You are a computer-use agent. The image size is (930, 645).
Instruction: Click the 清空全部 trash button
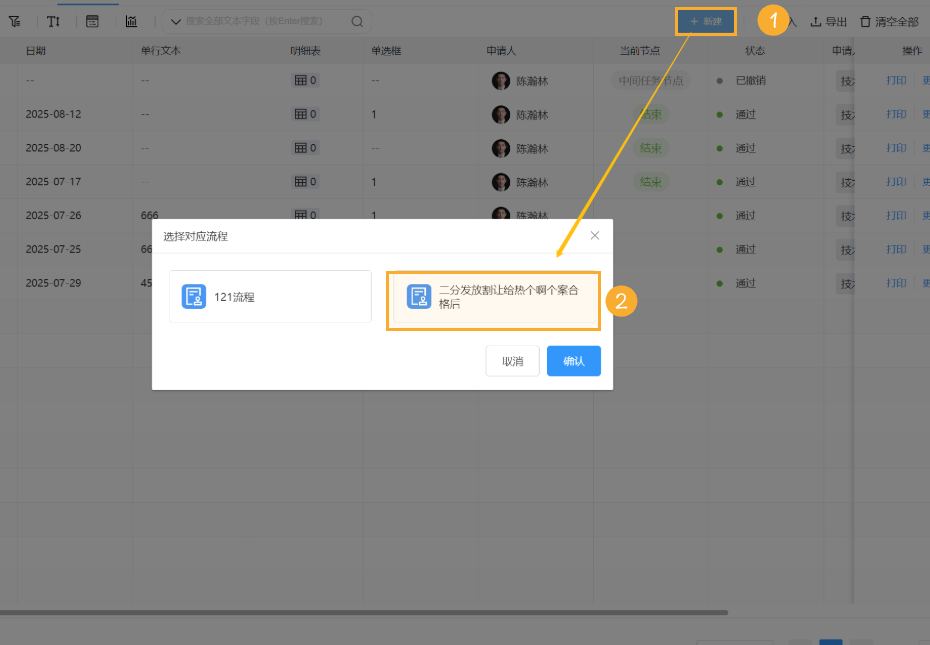coord(889,21)
